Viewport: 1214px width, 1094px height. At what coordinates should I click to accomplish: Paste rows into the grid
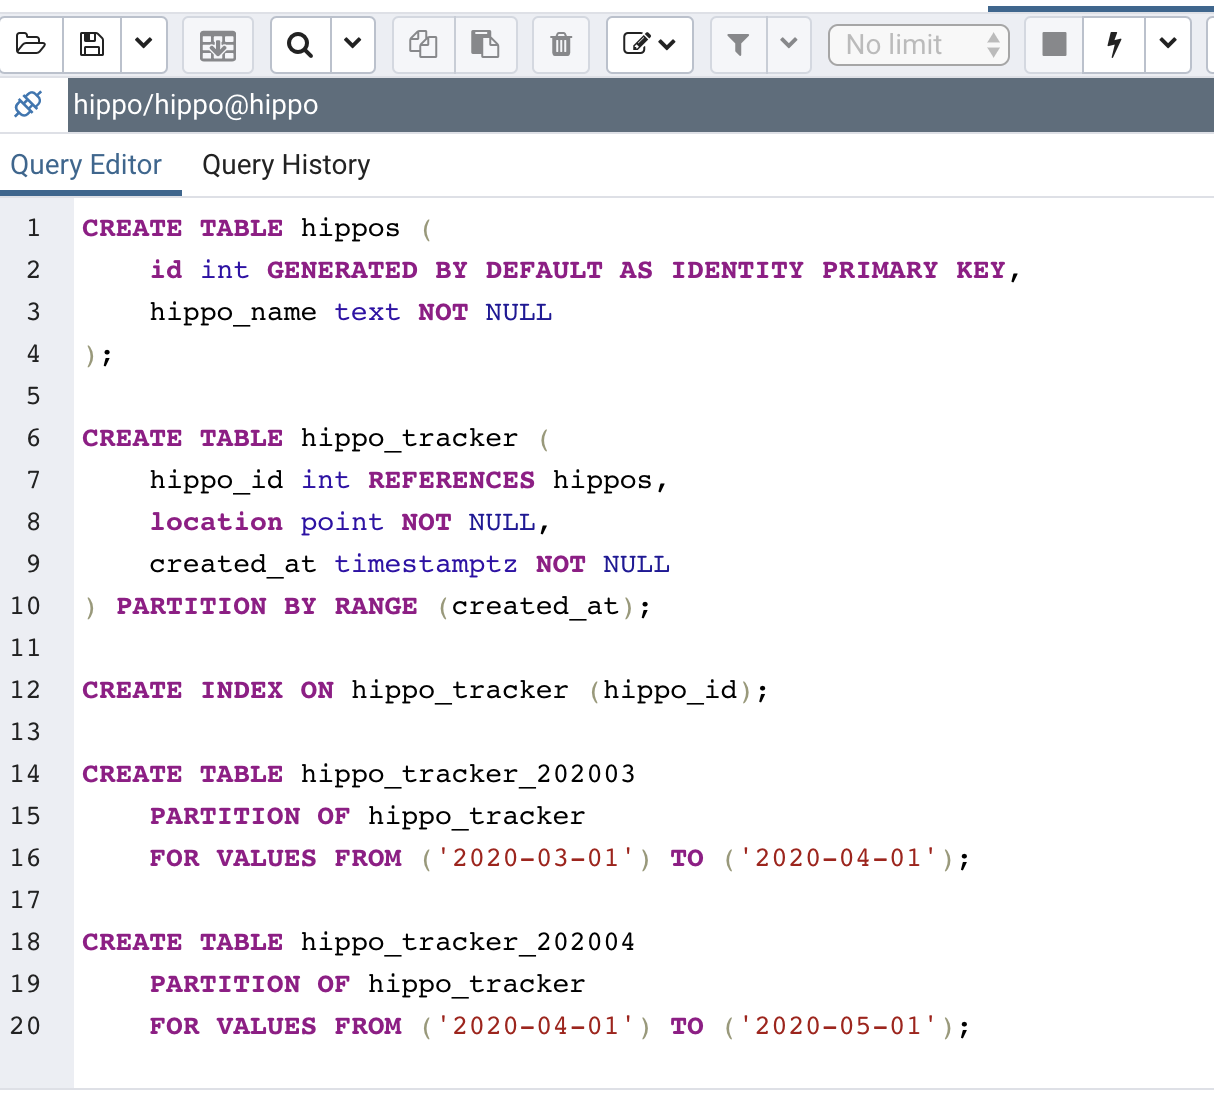(486, 44)
